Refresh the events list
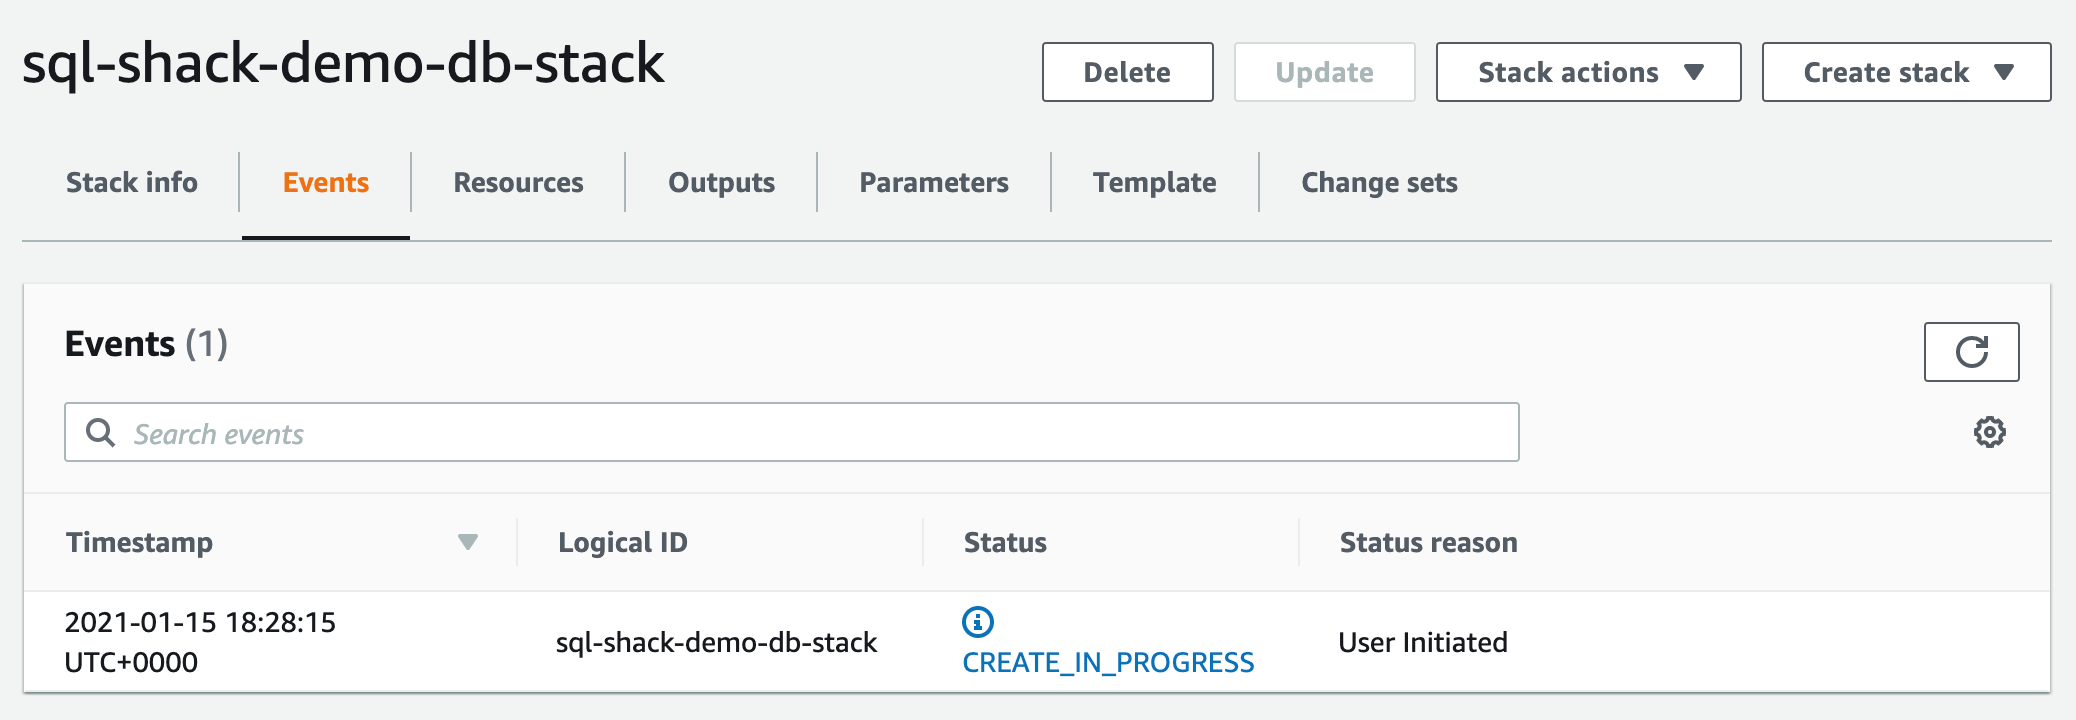The image size is (2076, 720). tap(1971, 352)
